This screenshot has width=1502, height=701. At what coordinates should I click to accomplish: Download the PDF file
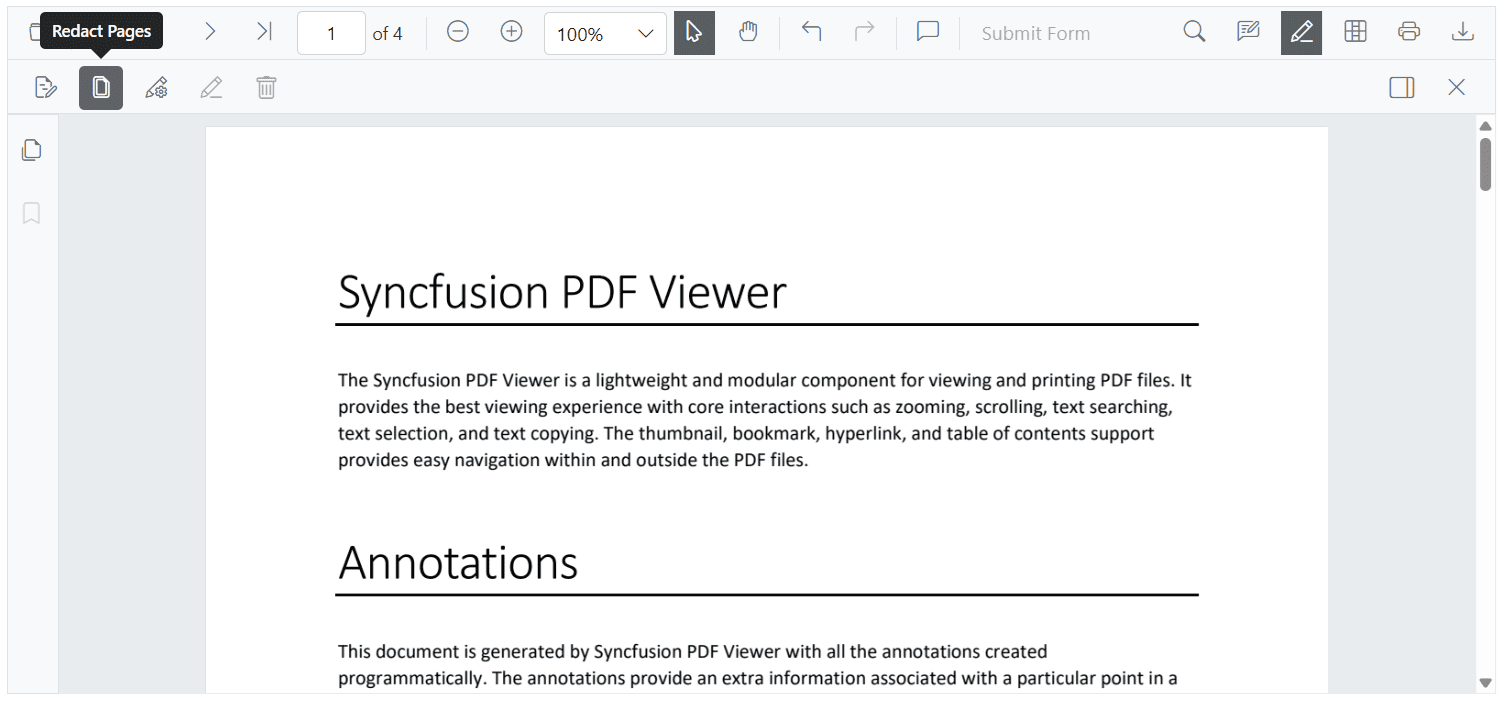(x=1462, y=32)
